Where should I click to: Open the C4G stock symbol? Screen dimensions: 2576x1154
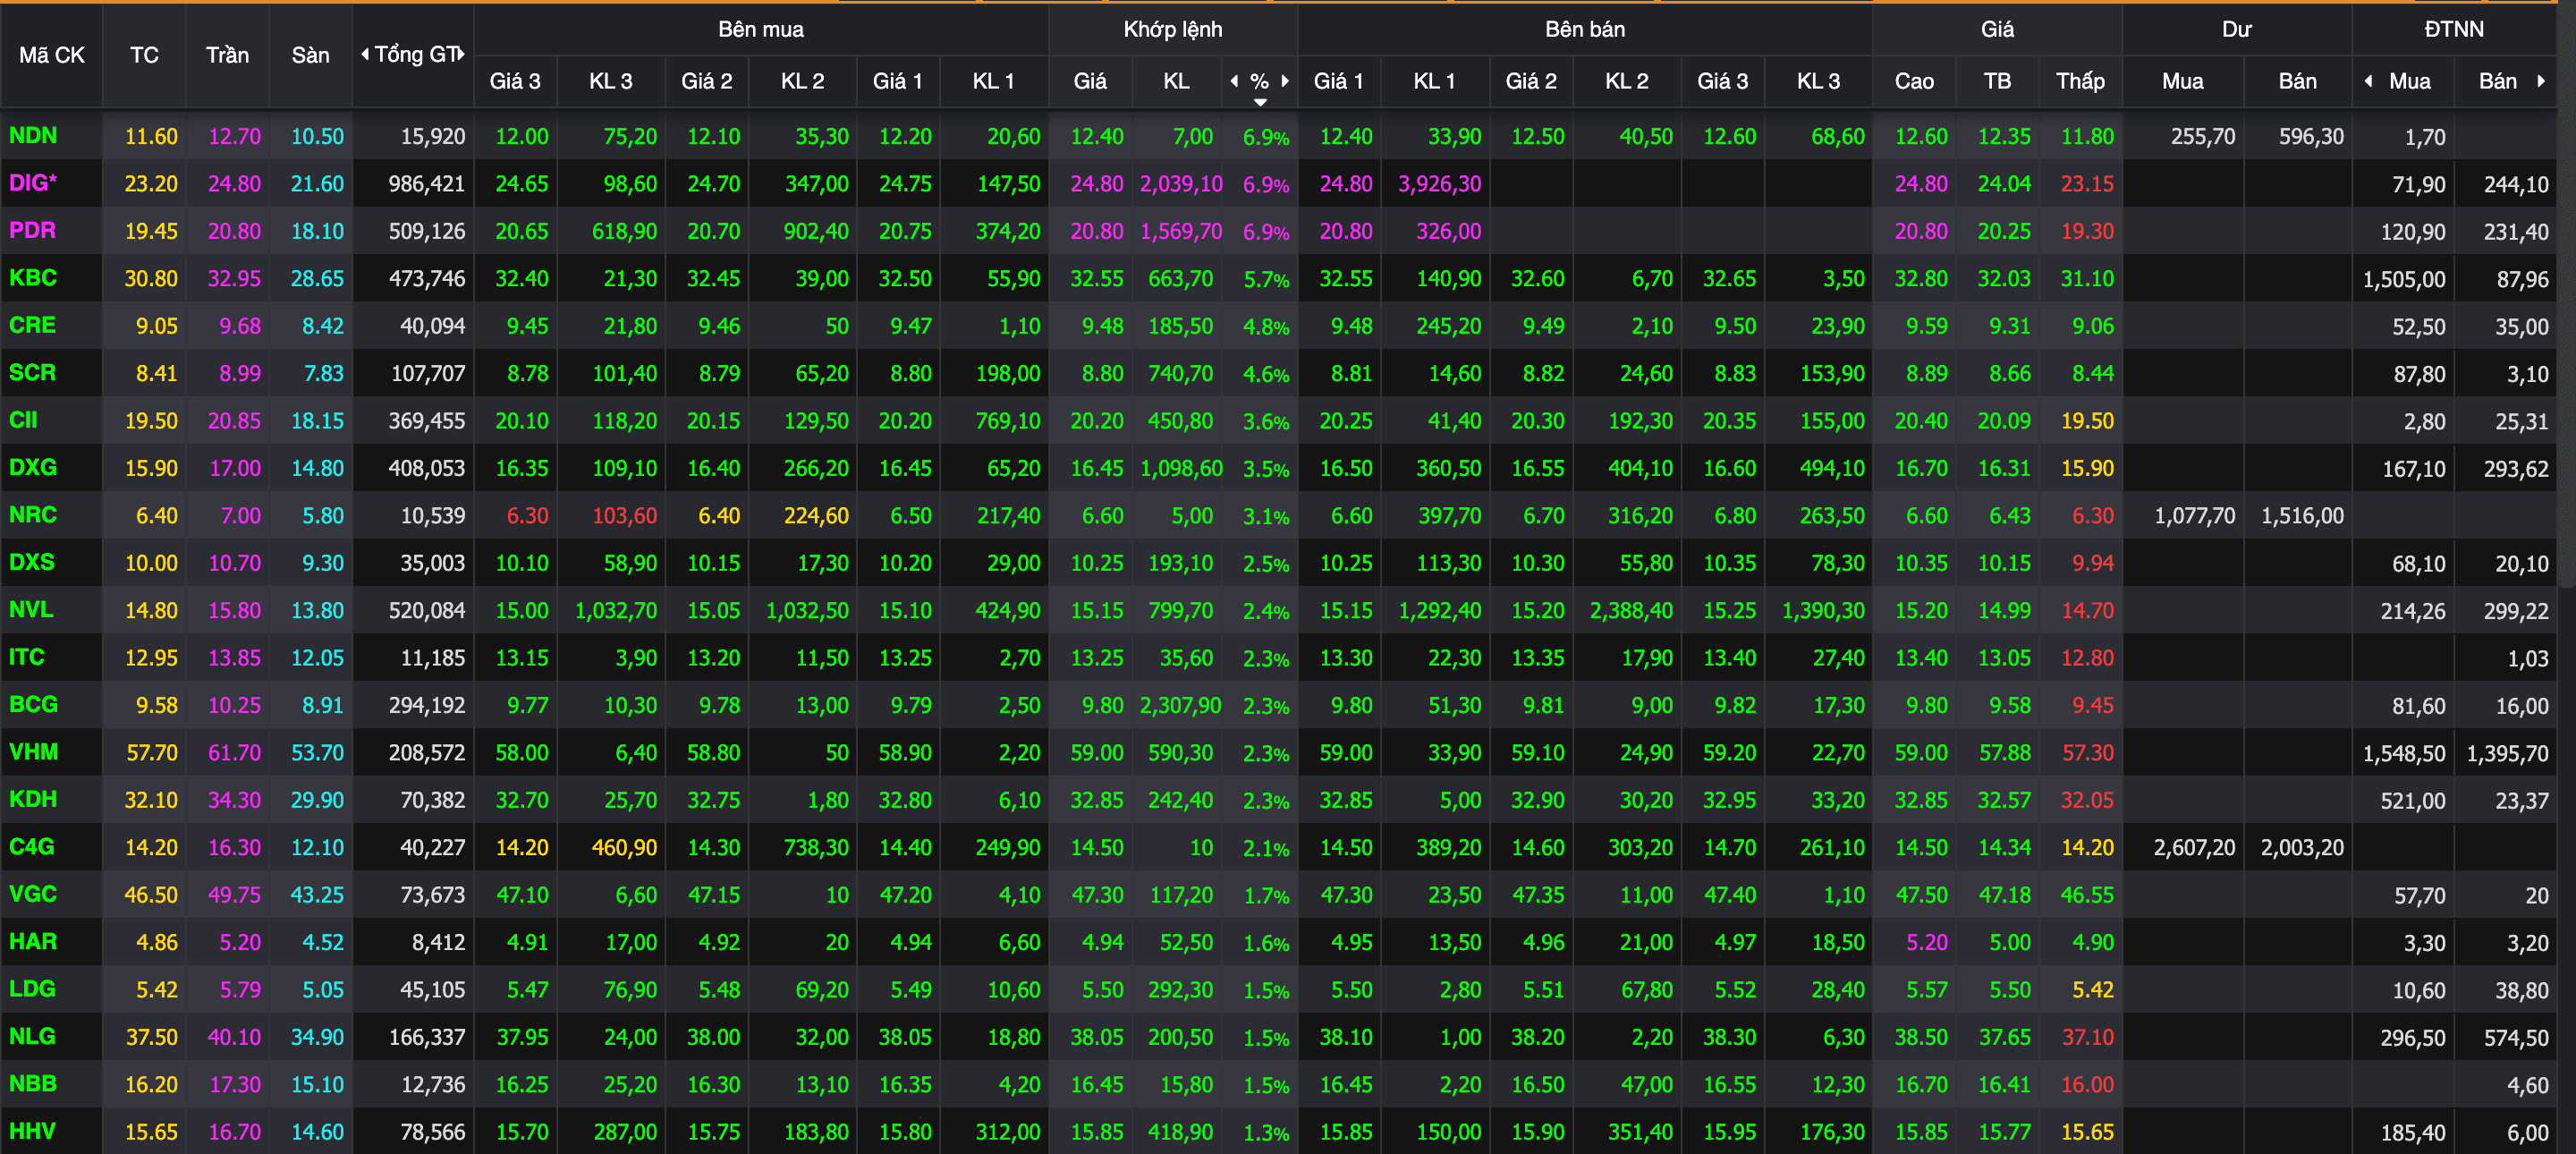coord(31,846)
